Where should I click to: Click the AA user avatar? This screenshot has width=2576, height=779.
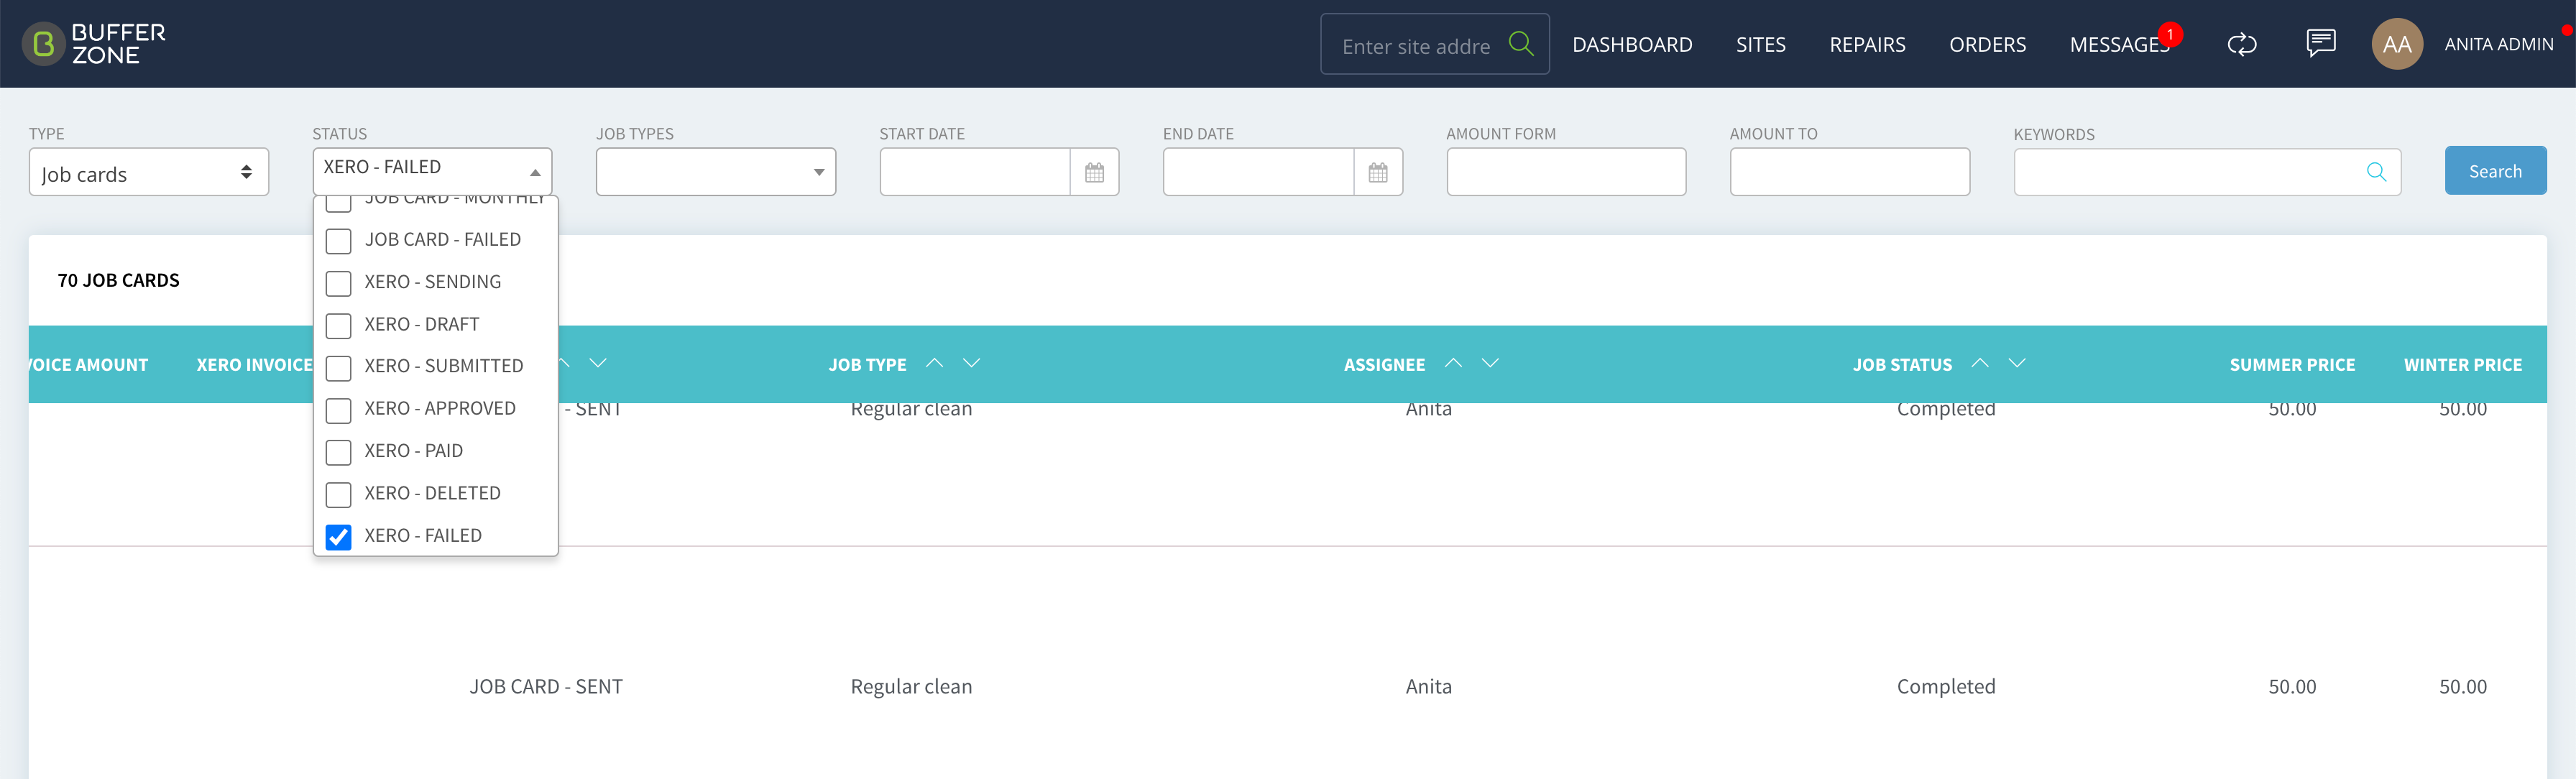tap(2396, 44)
